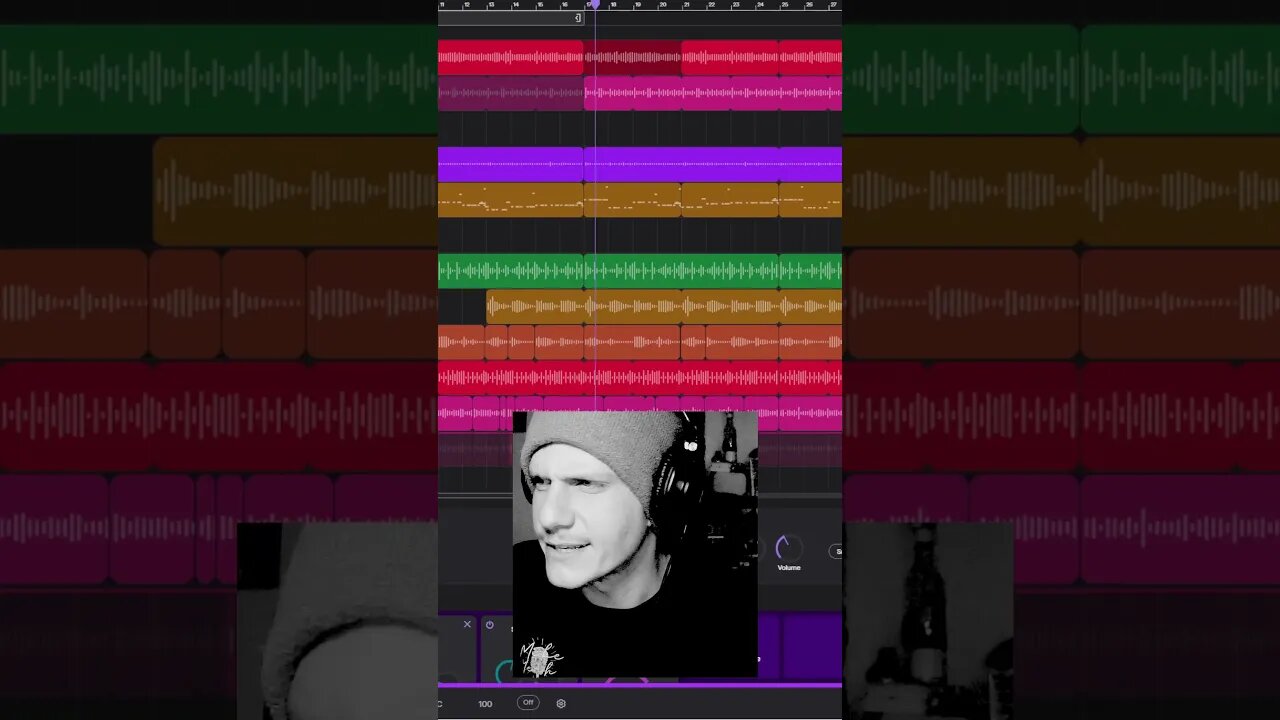Select the green audio clip before bar 17
Screen dimensions: 1280x720
point(510,271)
